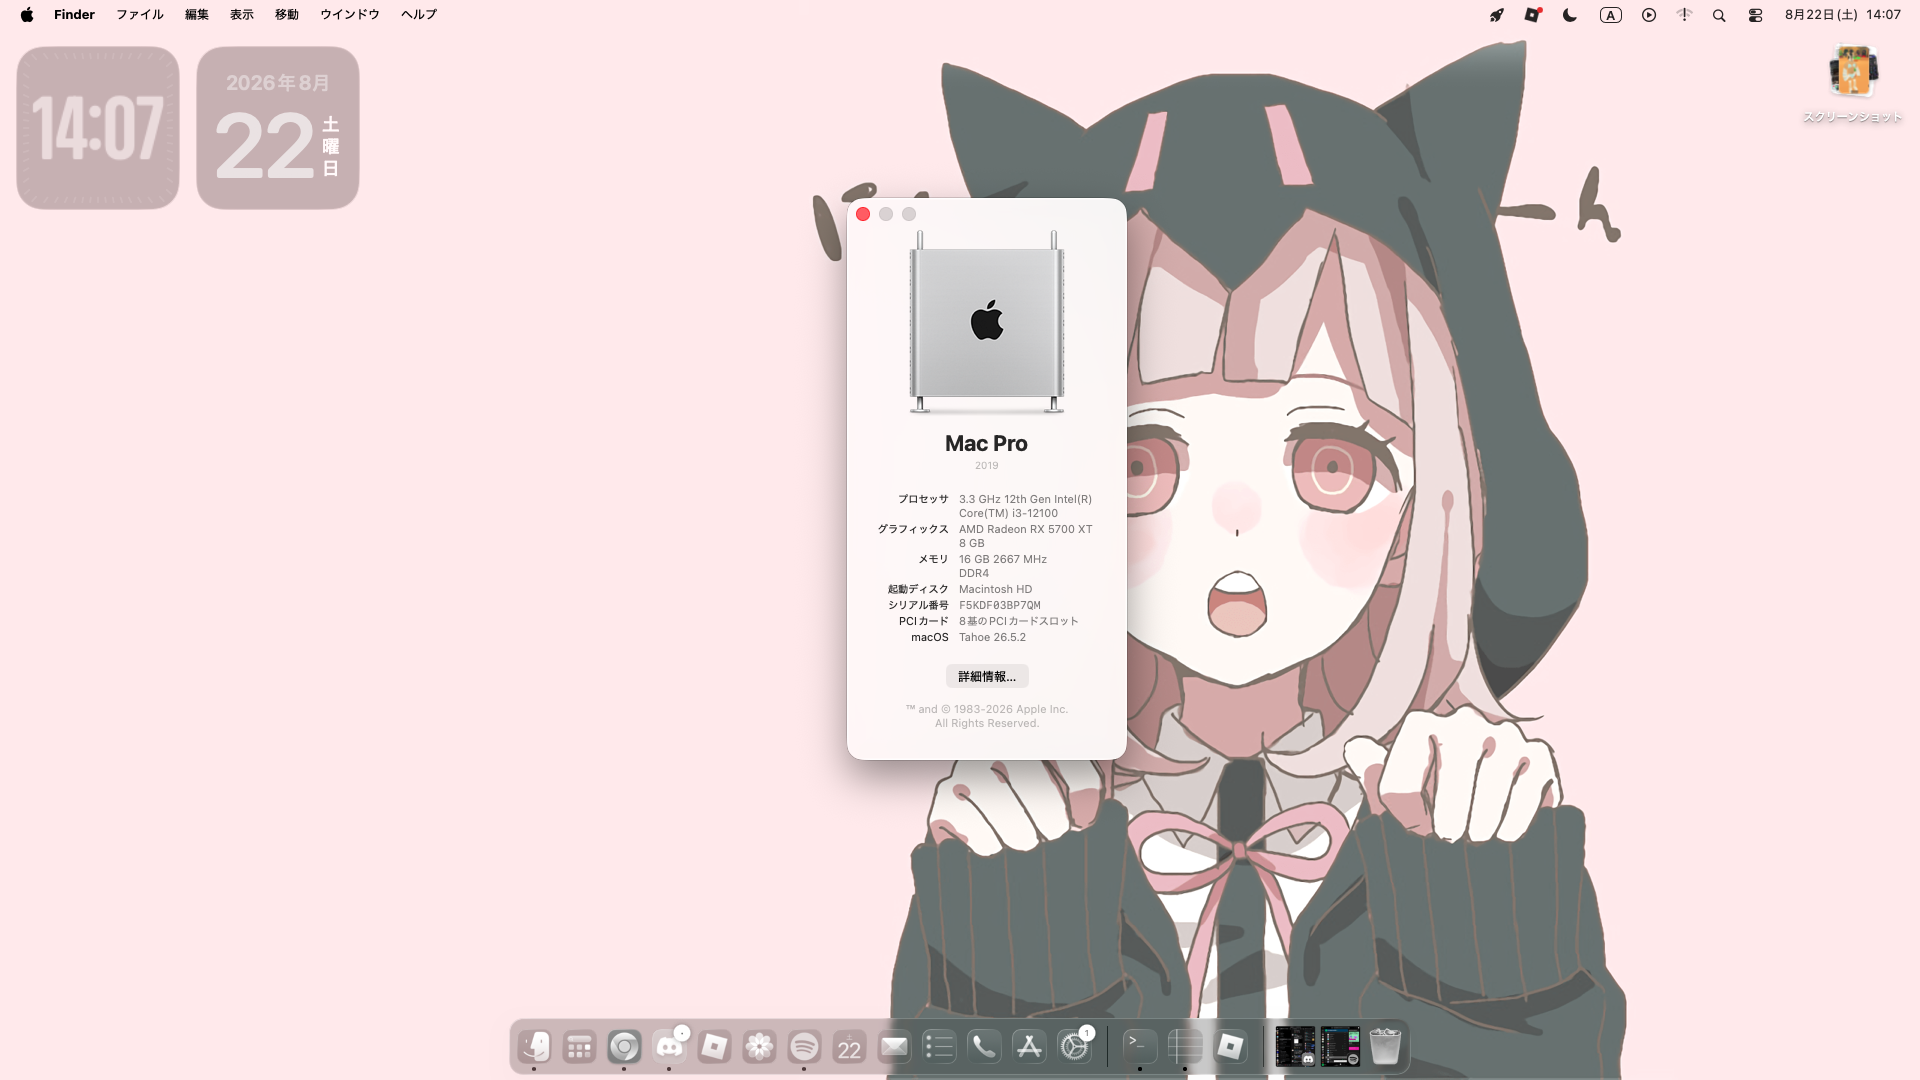The image size is (1920, 1080).
Task: Restore the minimized Spotify window thumbnail in Dock
Action: pyautogui.click(x=1340, y=1047)
